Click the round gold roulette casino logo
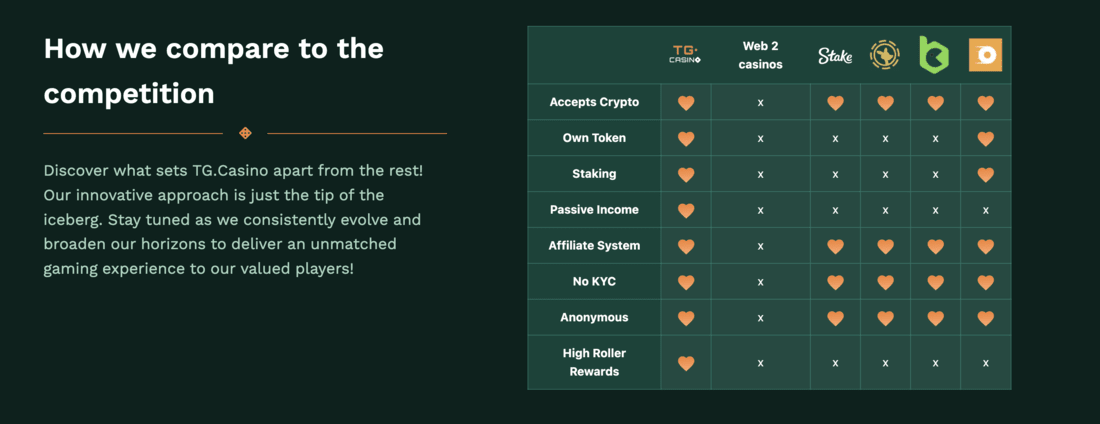 coord(885,55)
